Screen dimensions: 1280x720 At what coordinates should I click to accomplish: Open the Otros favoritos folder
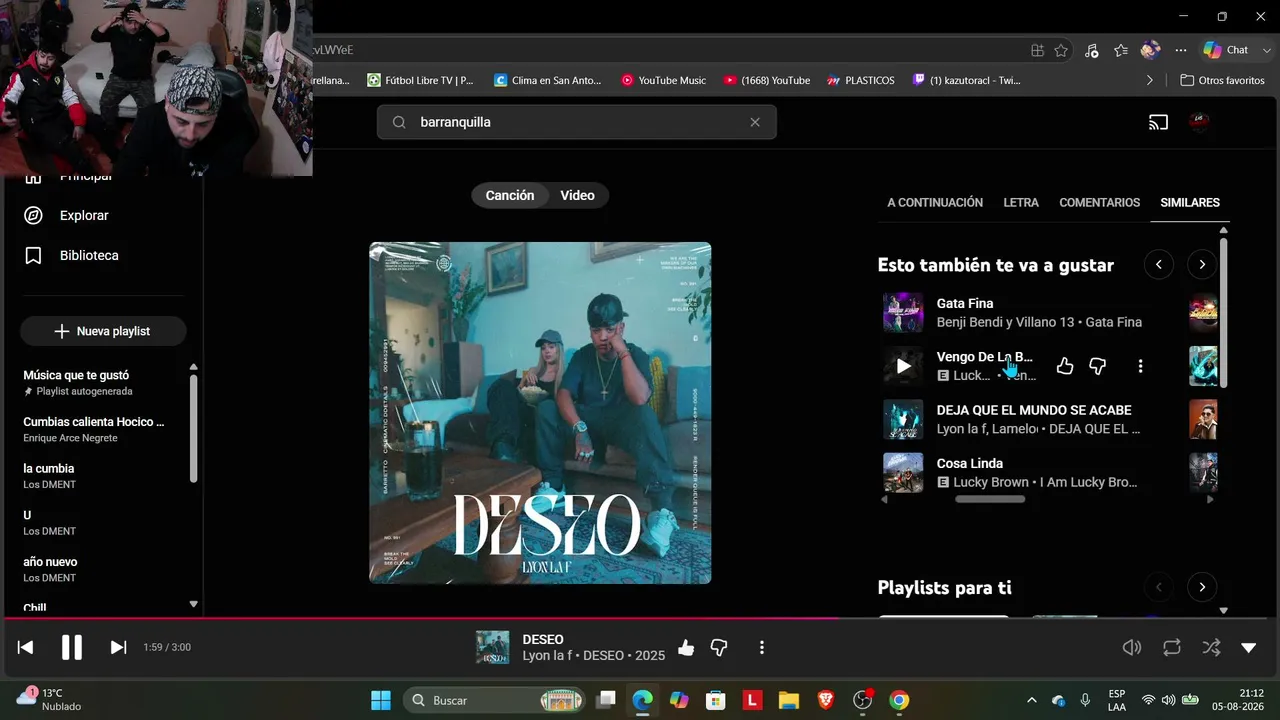tap(1222, 80)
